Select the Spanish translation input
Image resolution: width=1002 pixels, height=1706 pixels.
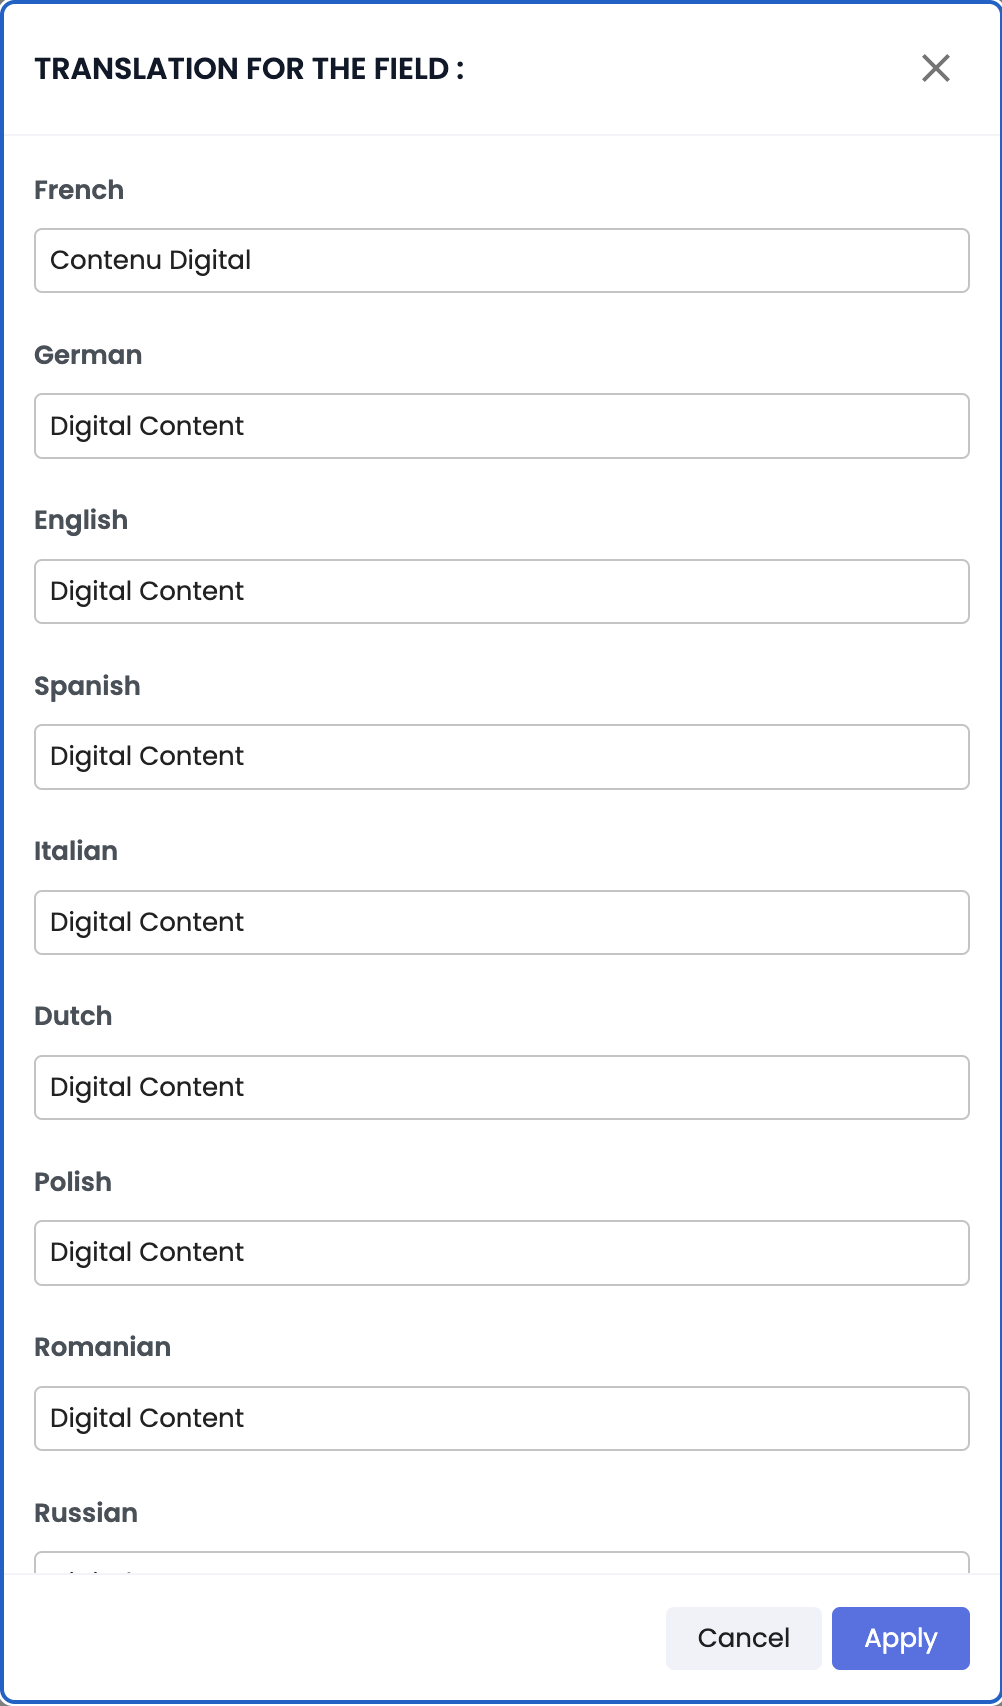[x=501, y=757]
